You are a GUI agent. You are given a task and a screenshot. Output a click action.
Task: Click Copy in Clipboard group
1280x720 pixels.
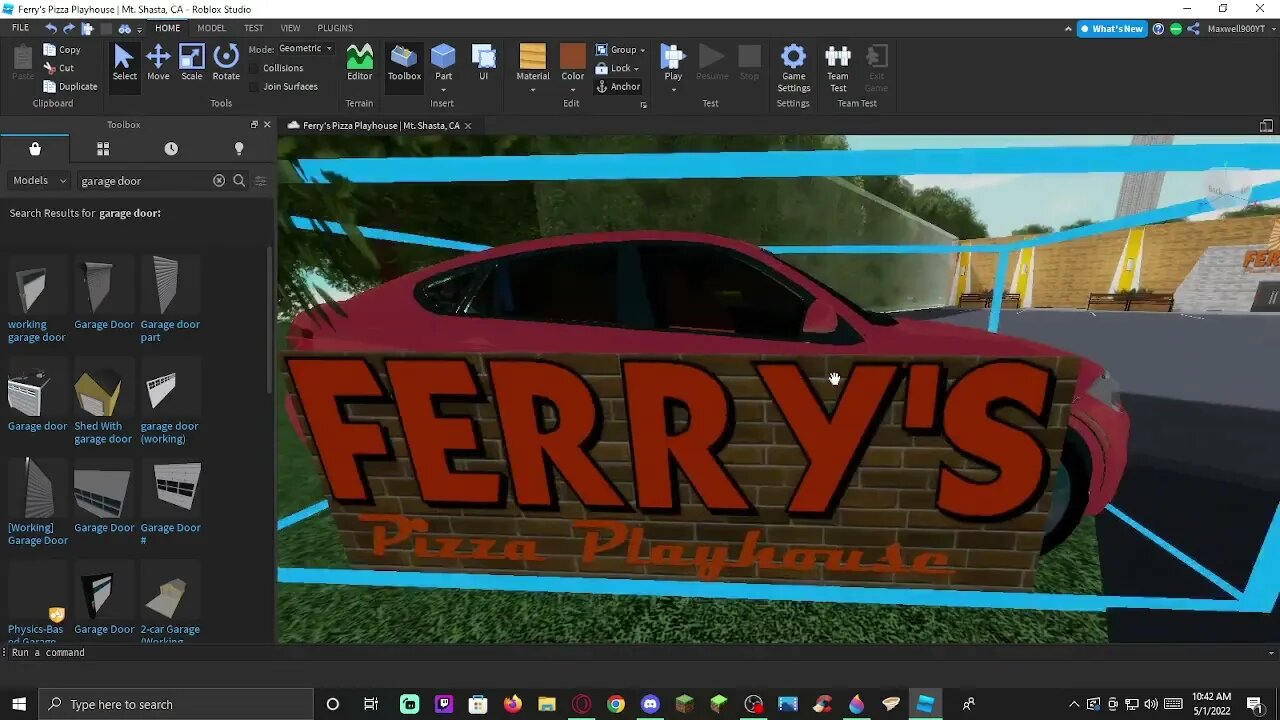point(62,50)
